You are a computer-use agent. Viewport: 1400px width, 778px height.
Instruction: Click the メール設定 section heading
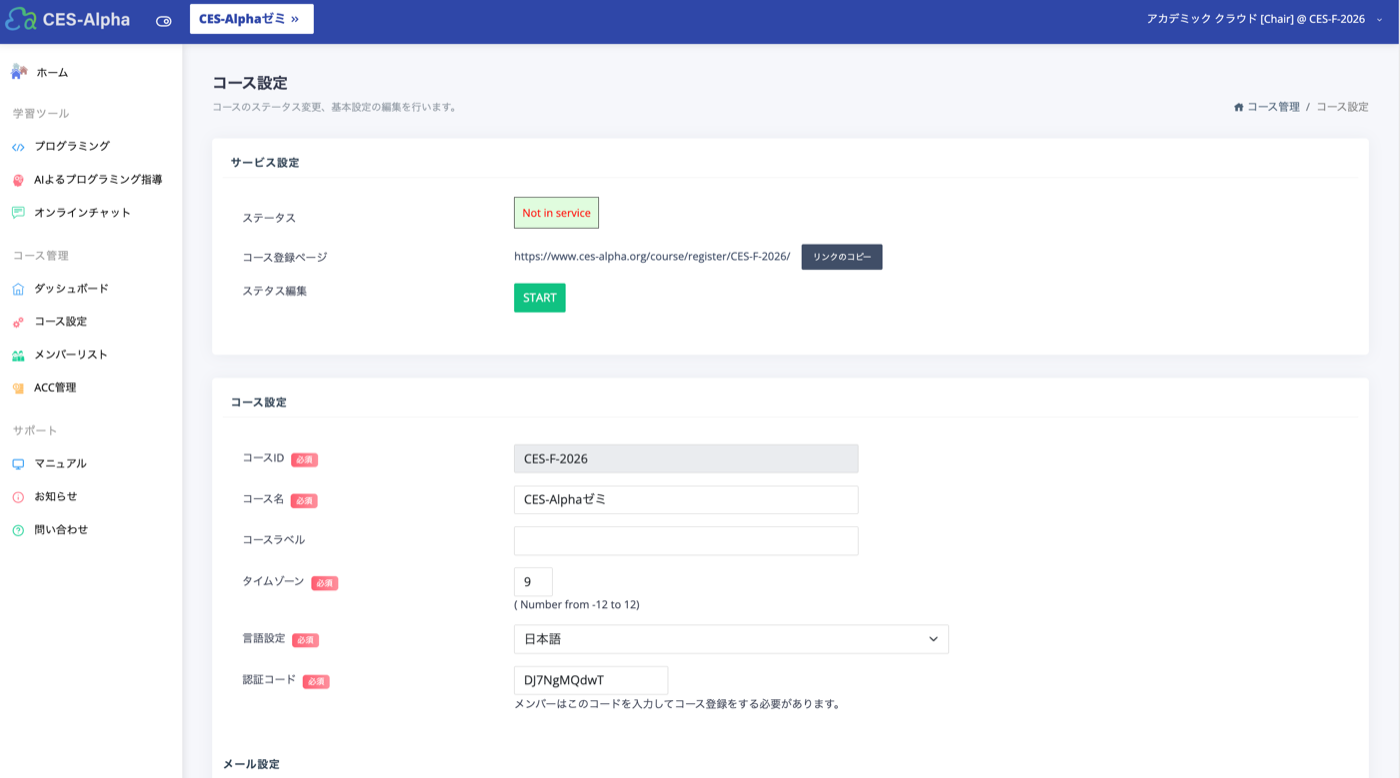(x=251, y=764)
